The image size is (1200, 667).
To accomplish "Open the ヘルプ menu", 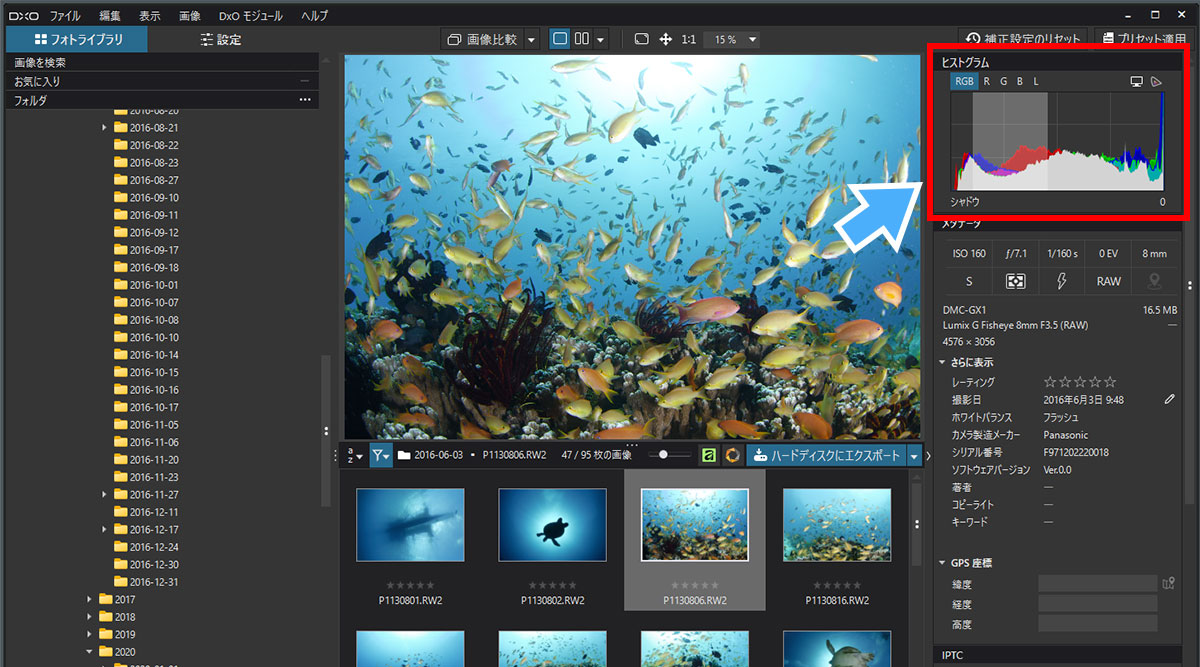I will [x=314, y=15].
